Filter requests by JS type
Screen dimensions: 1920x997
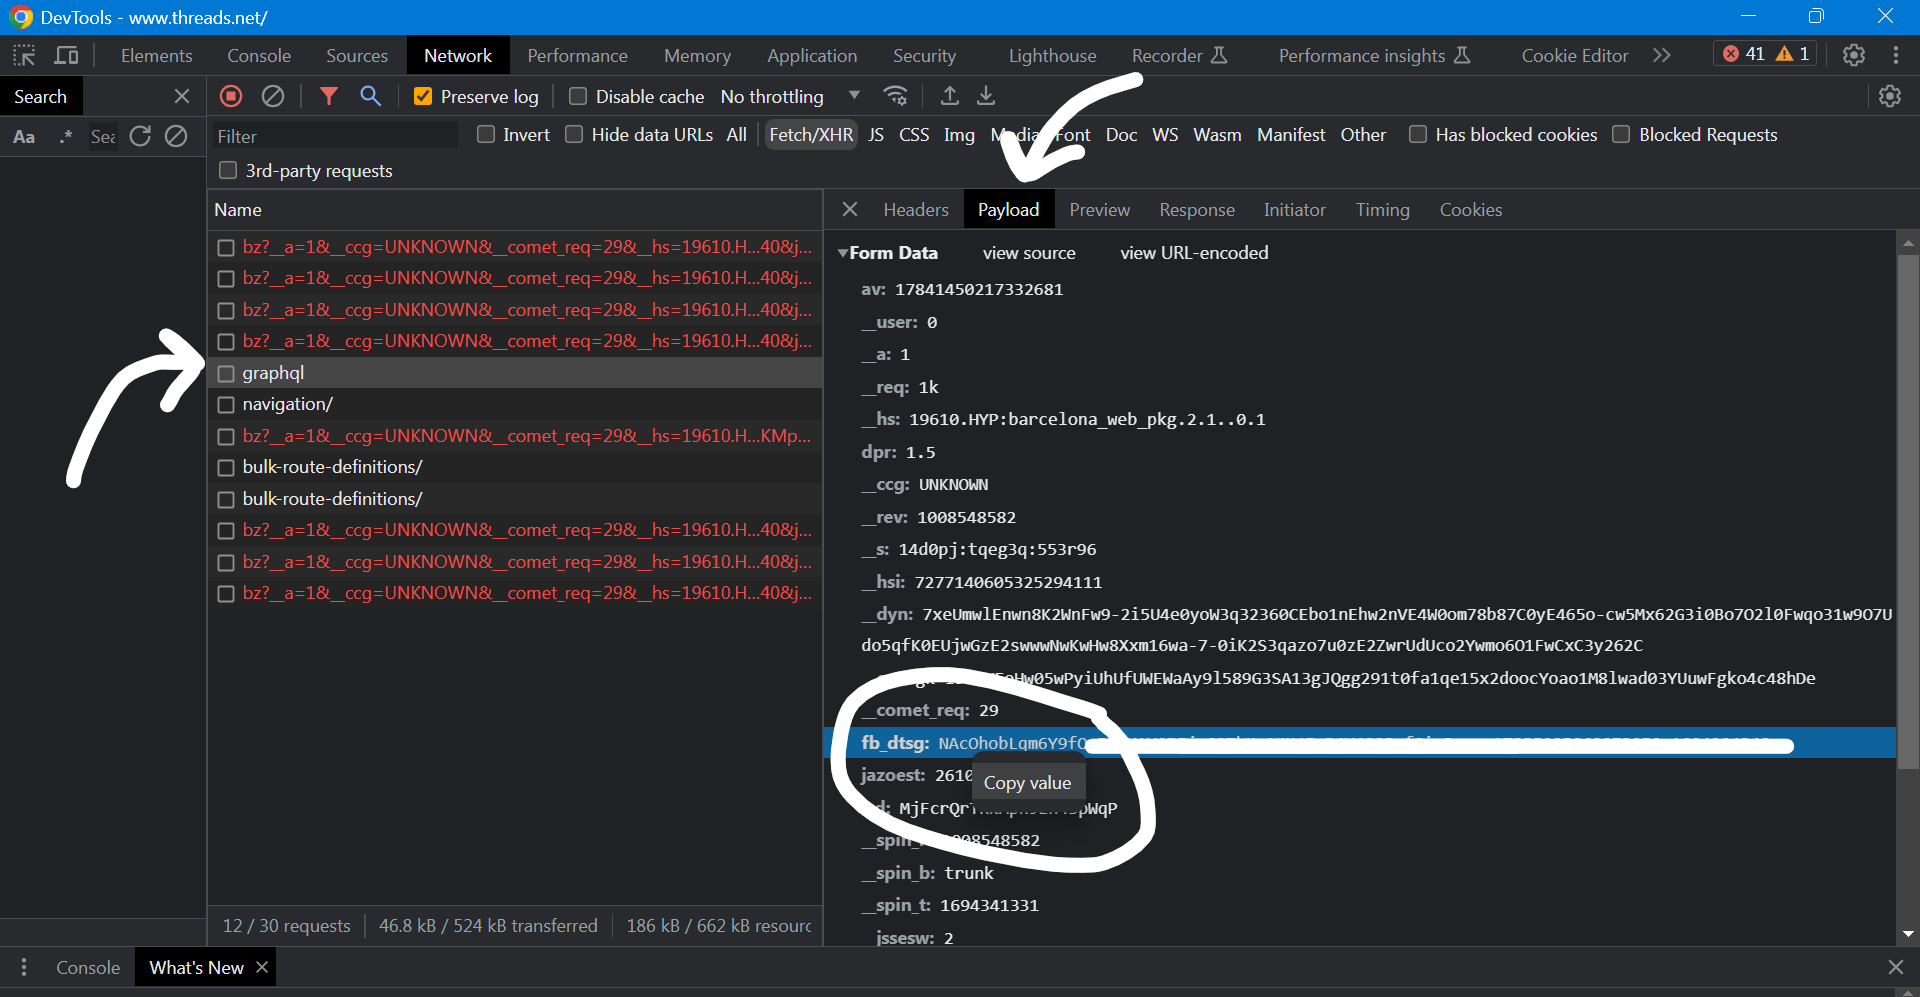pyautogui.click(x=876, y=134)
